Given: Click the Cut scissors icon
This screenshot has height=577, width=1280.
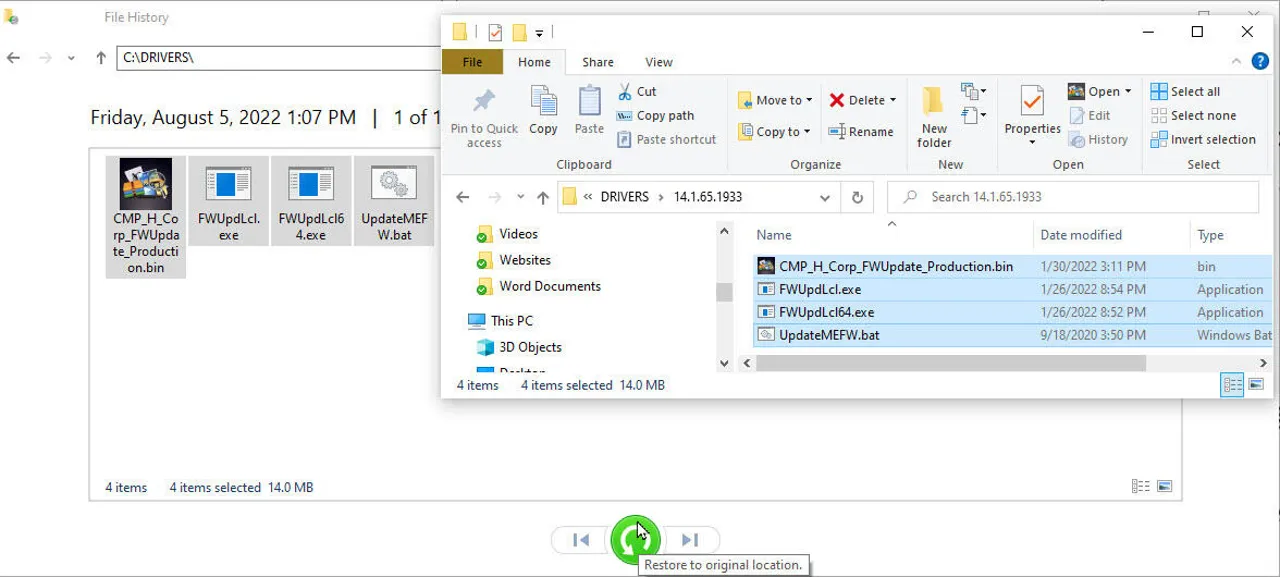Looking at the screenshot, I should [625, 92].
